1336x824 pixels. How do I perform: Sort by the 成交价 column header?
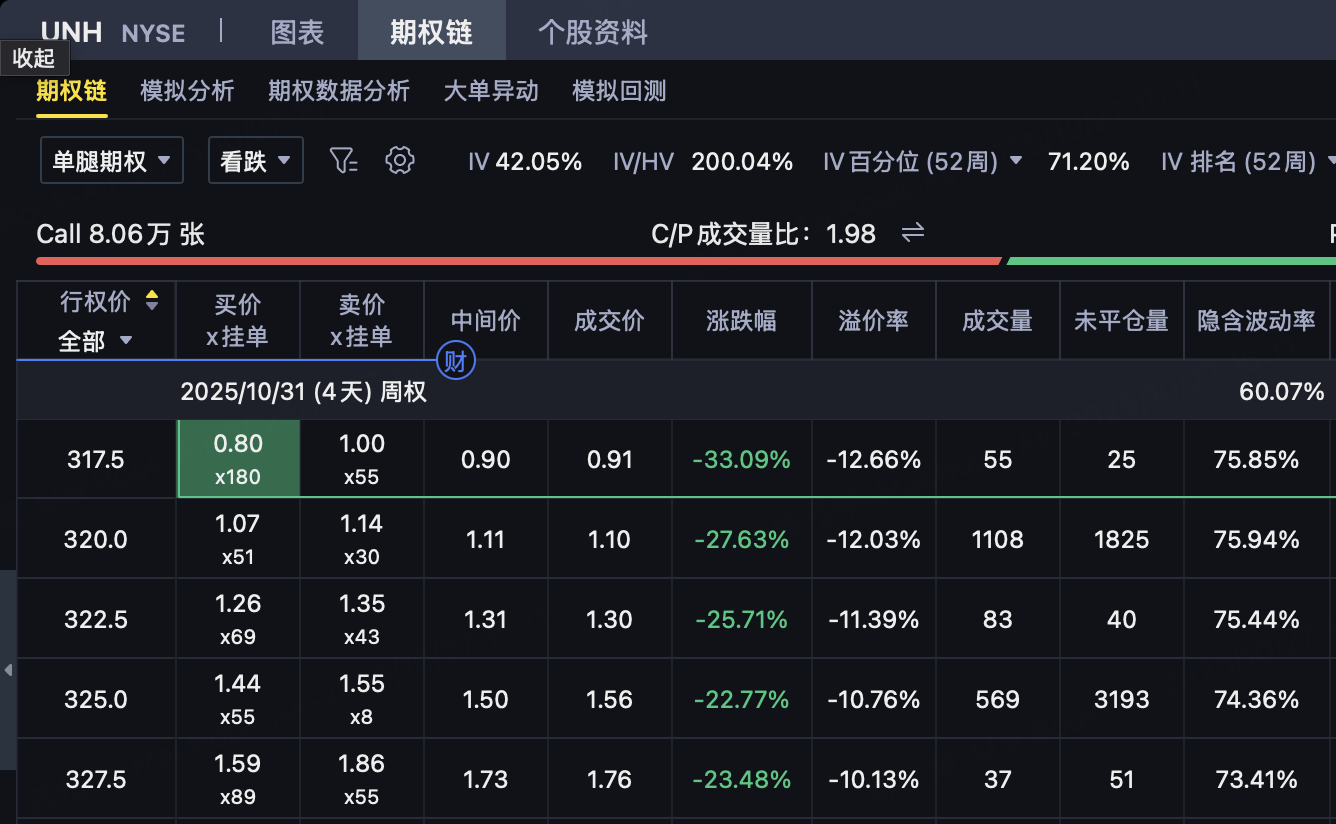pos(610,320)
